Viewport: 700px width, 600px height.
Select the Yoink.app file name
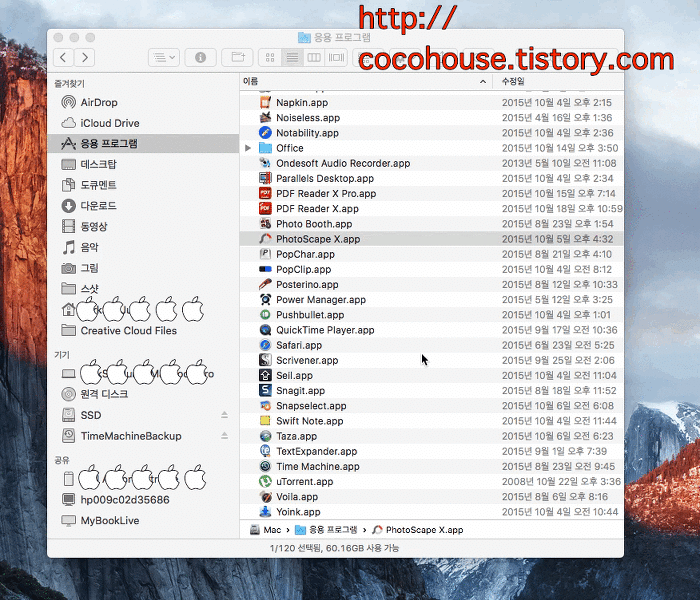pyautogui.click(x=298, y=512)
